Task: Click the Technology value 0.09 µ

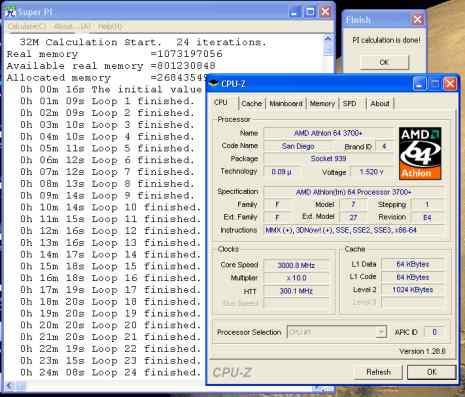Action: [282, 172]
